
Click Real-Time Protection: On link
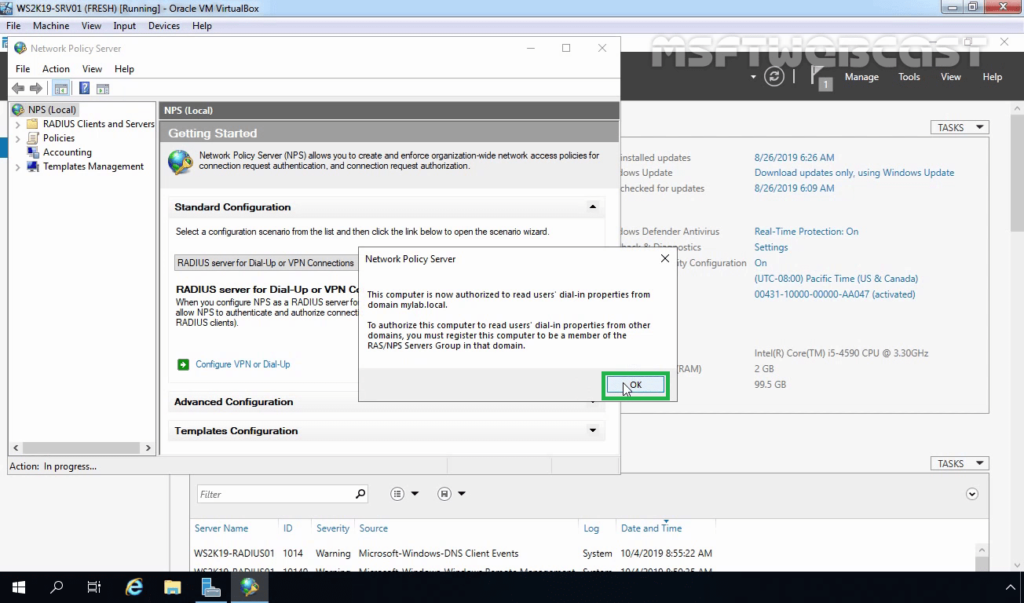point(806,231)
